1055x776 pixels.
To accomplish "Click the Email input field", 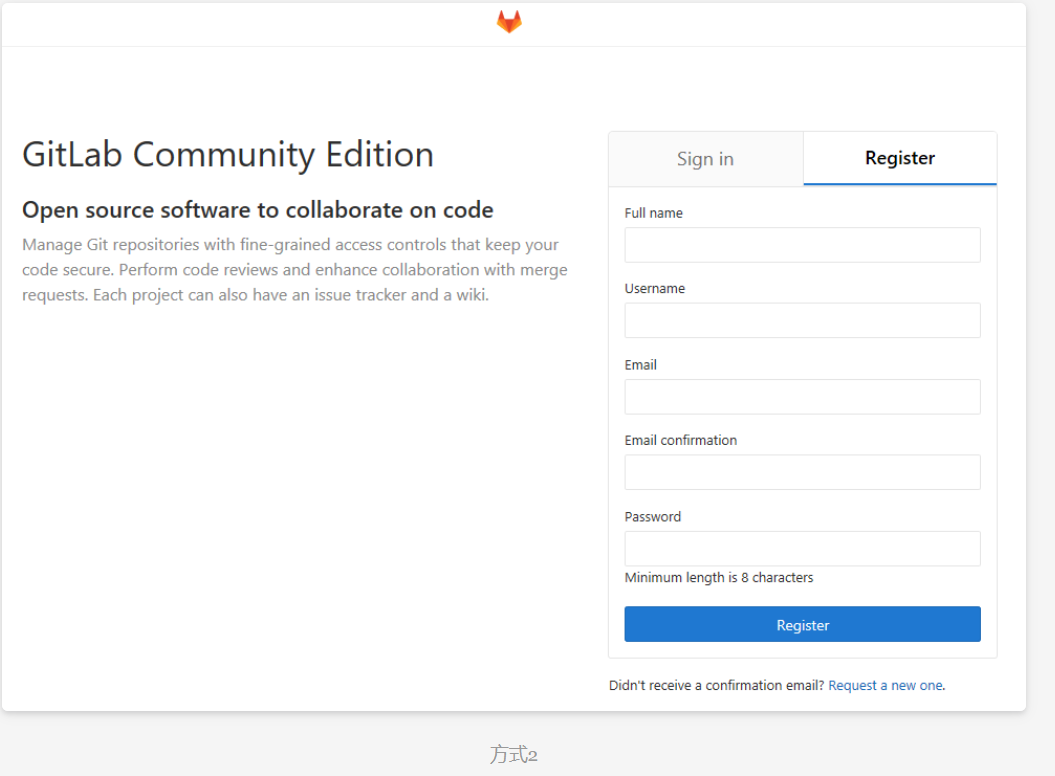I will tap(801, 396).
